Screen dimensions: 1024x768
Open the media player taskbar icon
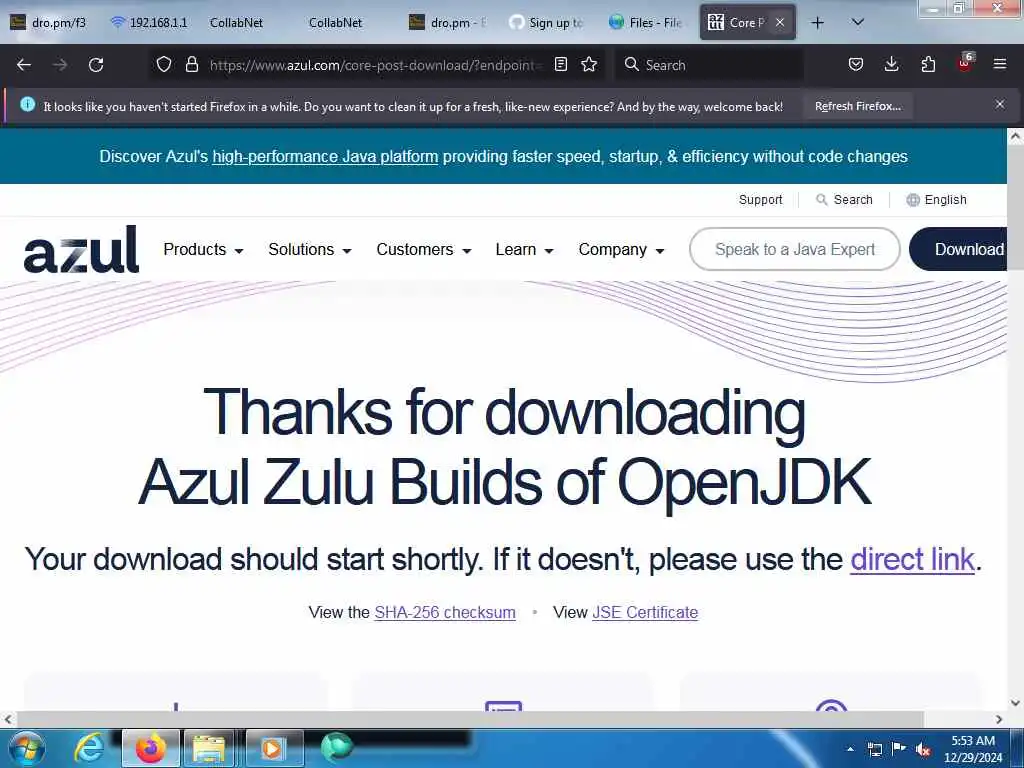[x=273, y=748]
